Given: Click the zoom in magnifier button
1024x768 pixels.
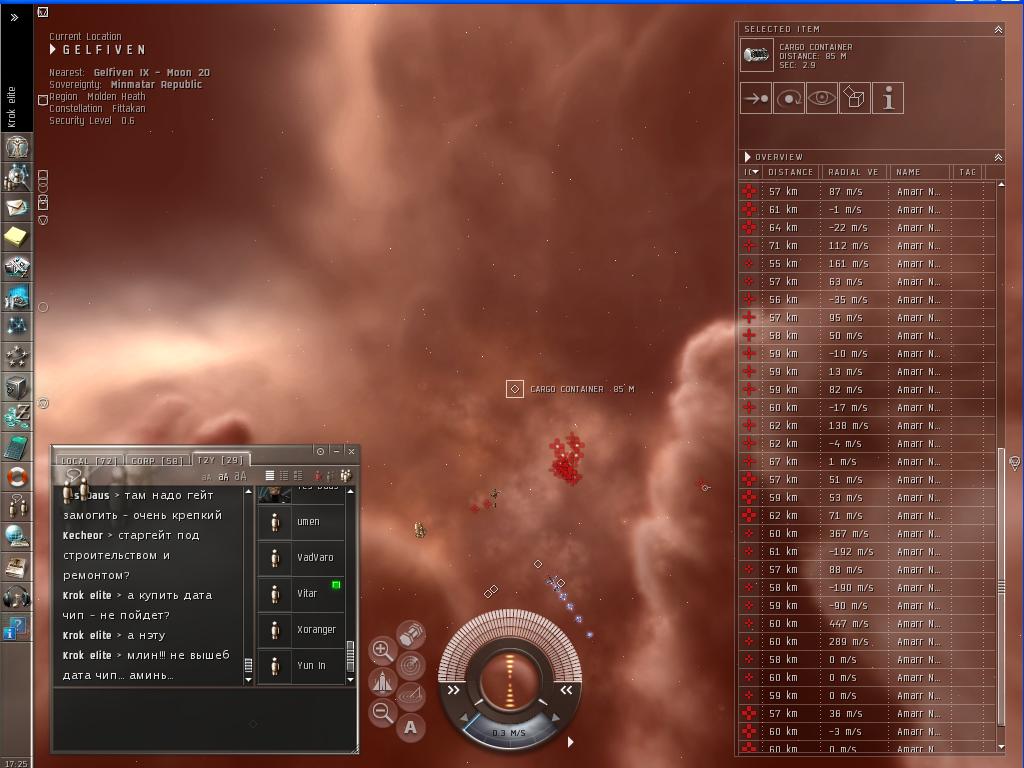Looking at the screenshot, I should coord(382,651).
